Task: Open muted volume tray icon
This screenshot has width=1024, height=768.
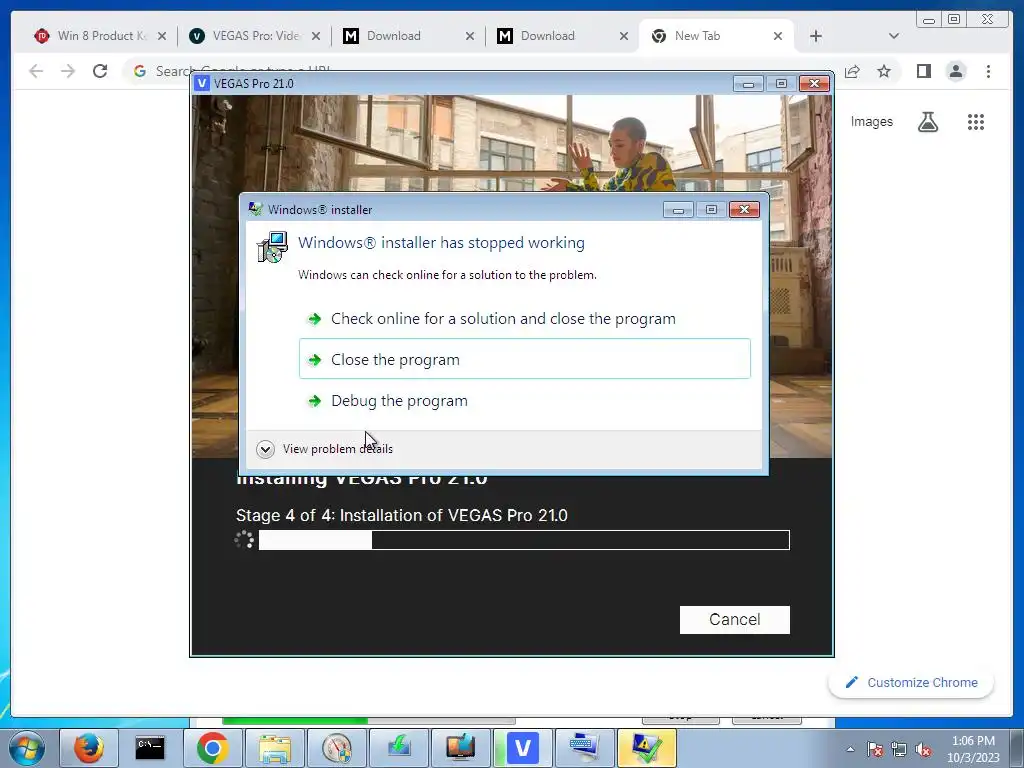Action: [x=923, y=749]
